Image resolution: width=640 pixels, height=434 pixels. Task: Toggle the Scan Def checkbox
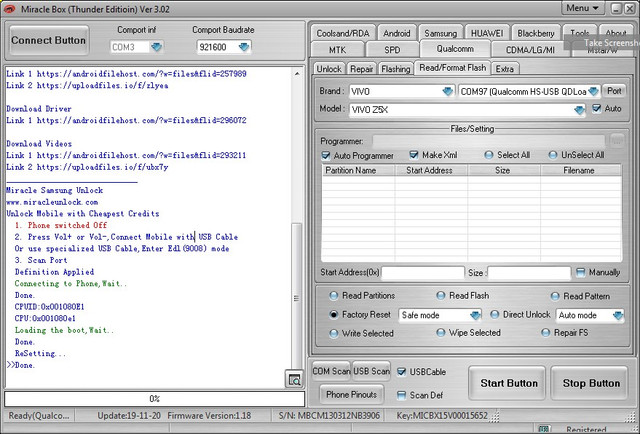point(402,395)
